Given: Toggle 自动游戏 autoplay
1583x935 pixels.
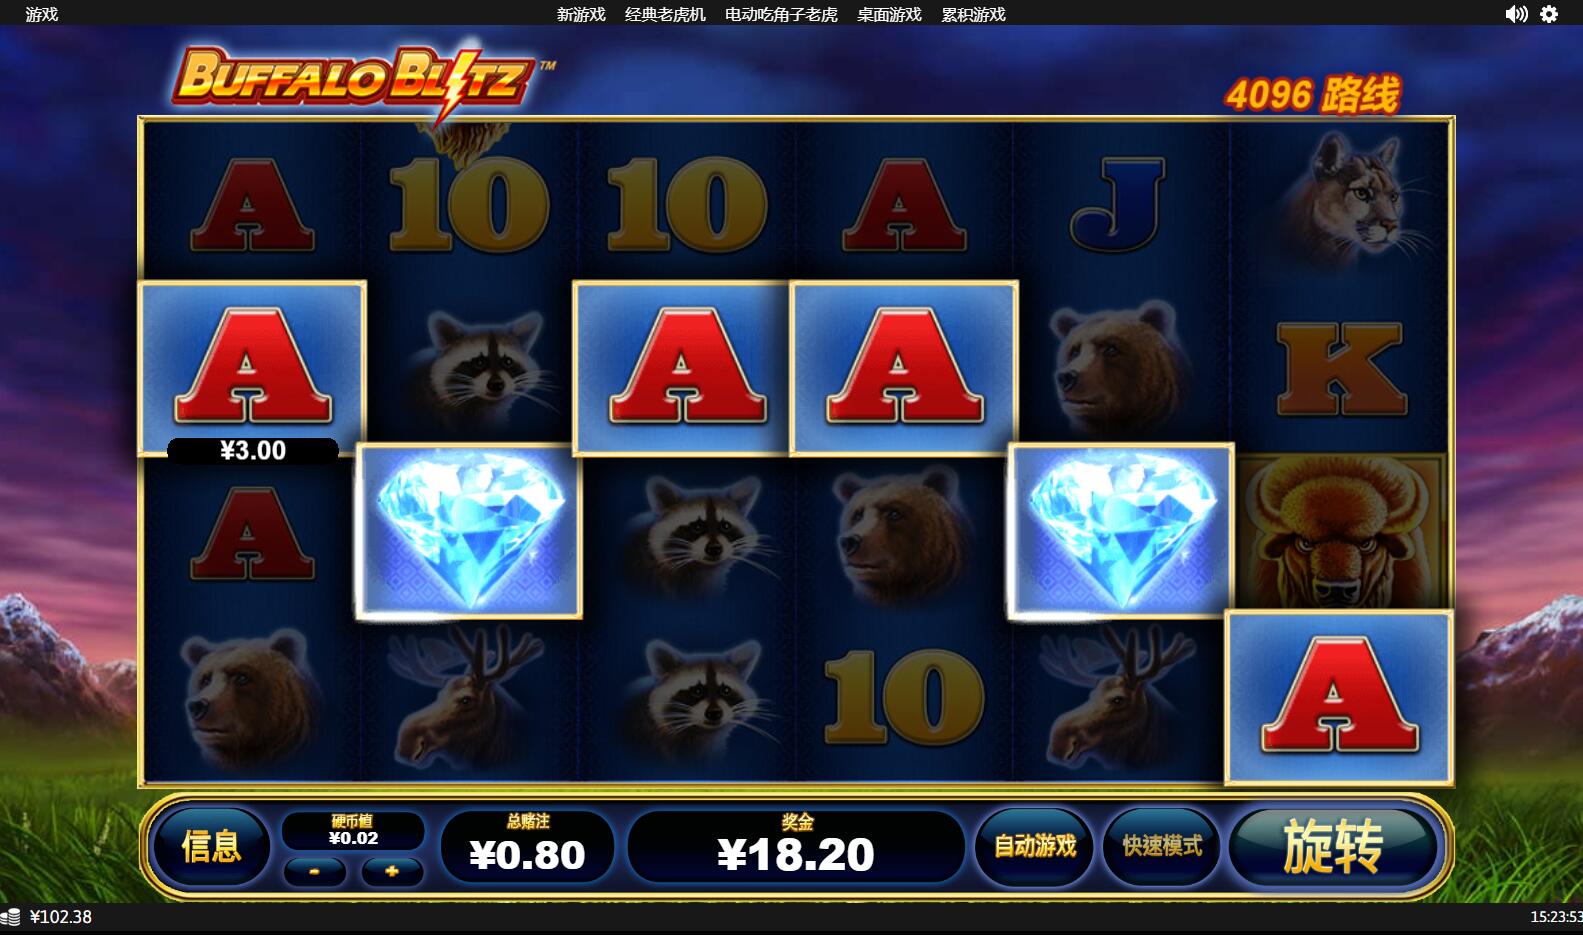Looking at the screenshot, I should [x=1035, y=846].
